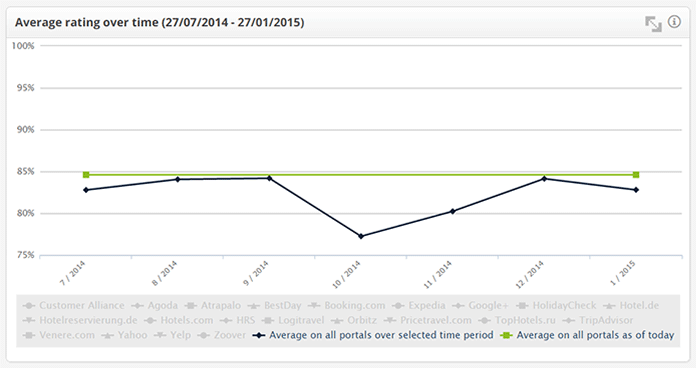Toggle Expedia series in legend
Screen dimensions: 696x368
[419, 305]
